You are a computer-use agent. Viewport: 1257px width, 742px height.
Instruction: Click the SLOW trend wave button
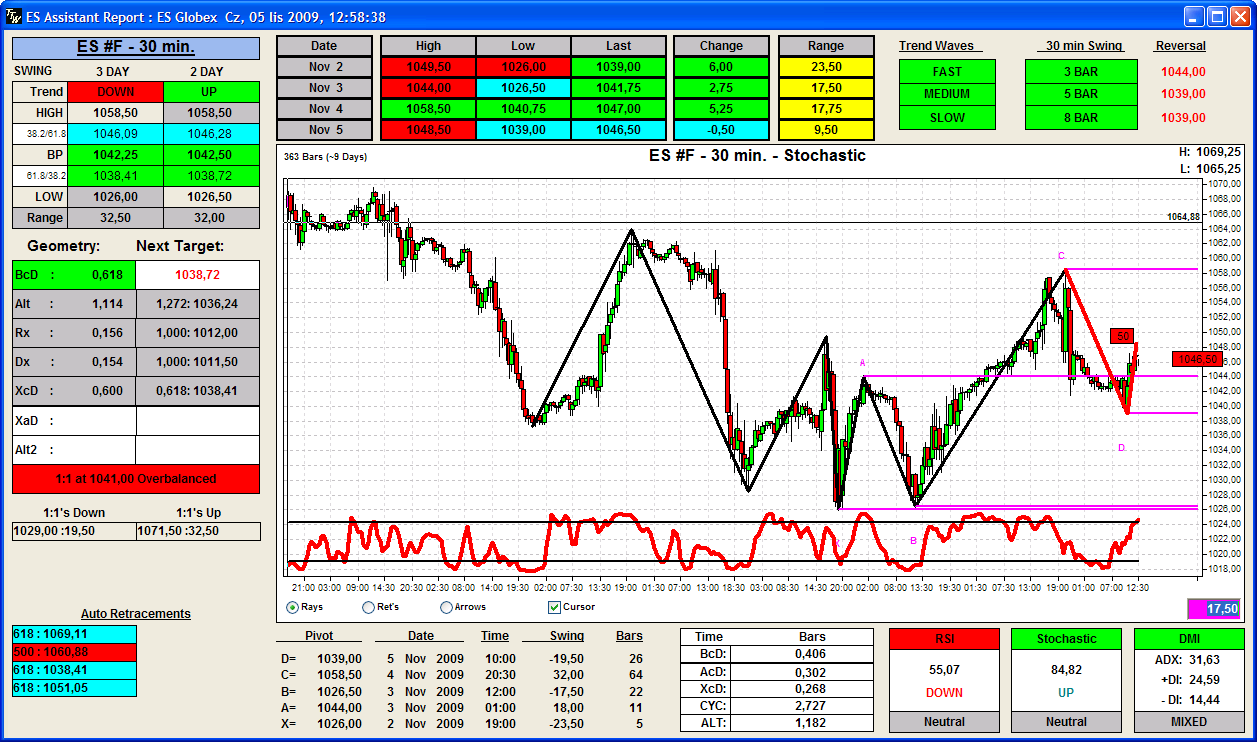(x=947, y=118)
